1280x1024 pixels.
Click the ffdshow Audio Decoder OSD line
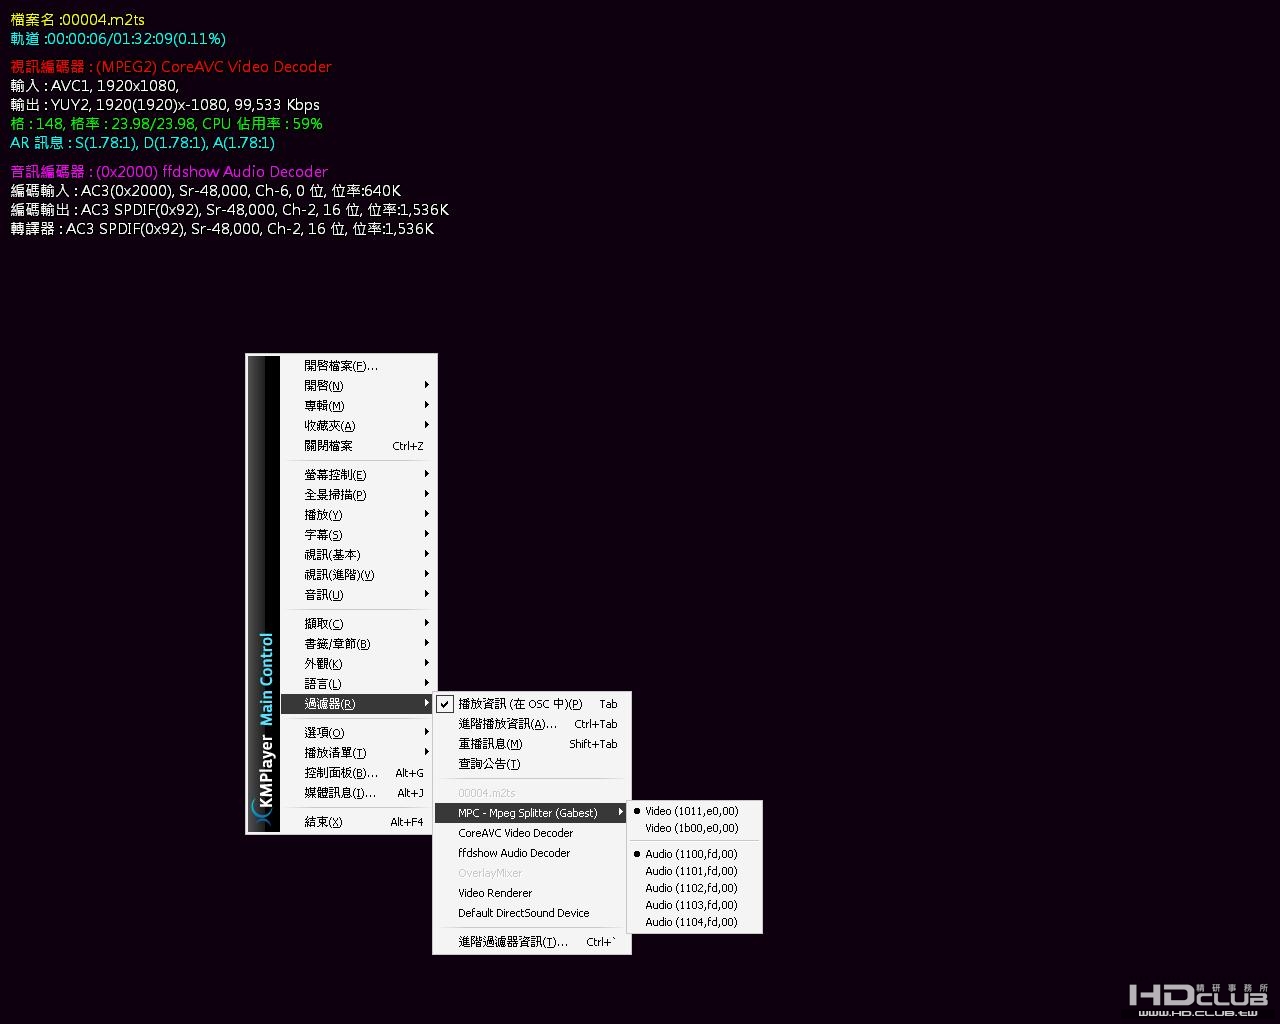[169, 172]
